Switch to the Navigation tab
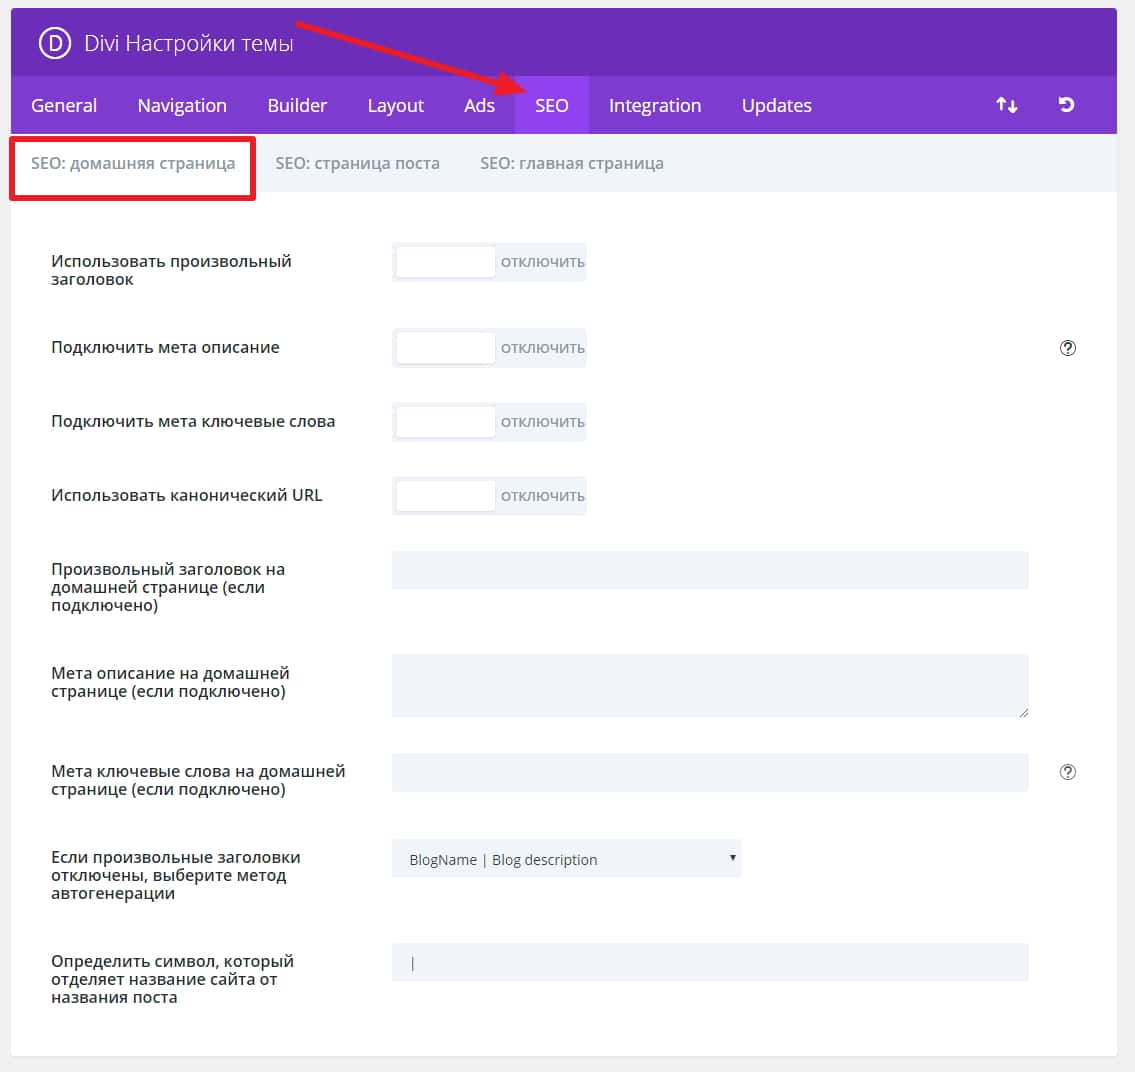1135x1072 pixels. coord(182,106)
